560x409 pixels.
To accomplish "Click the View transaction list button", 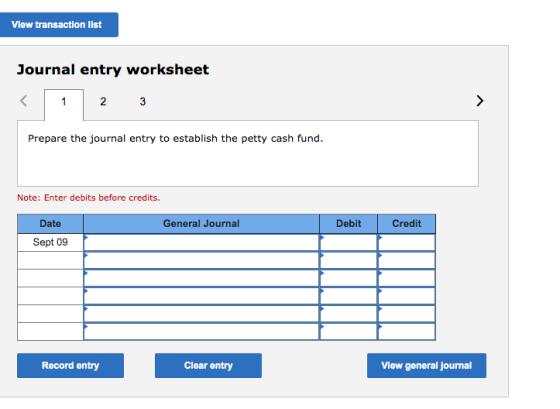I will 59,25.
